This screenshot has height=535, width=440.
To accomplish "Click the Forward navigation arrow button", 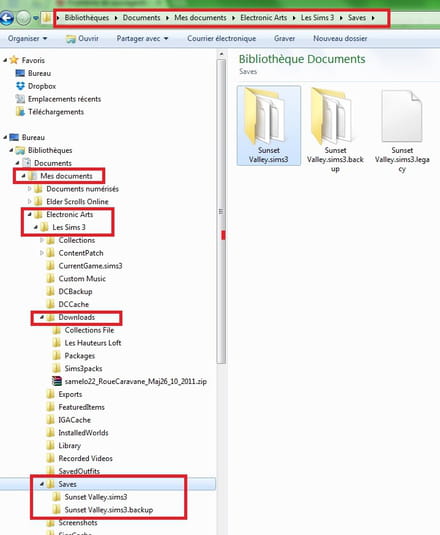I will (23, 18).
